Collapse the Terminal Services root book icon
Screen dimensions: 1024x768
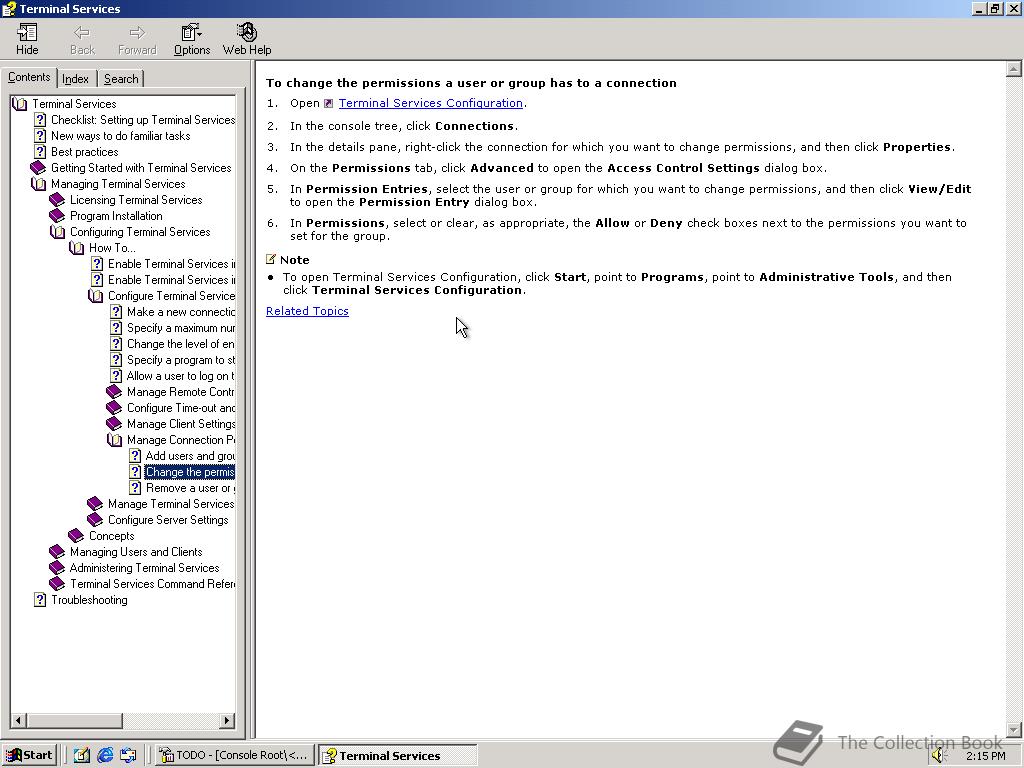(x=20, y=104)
